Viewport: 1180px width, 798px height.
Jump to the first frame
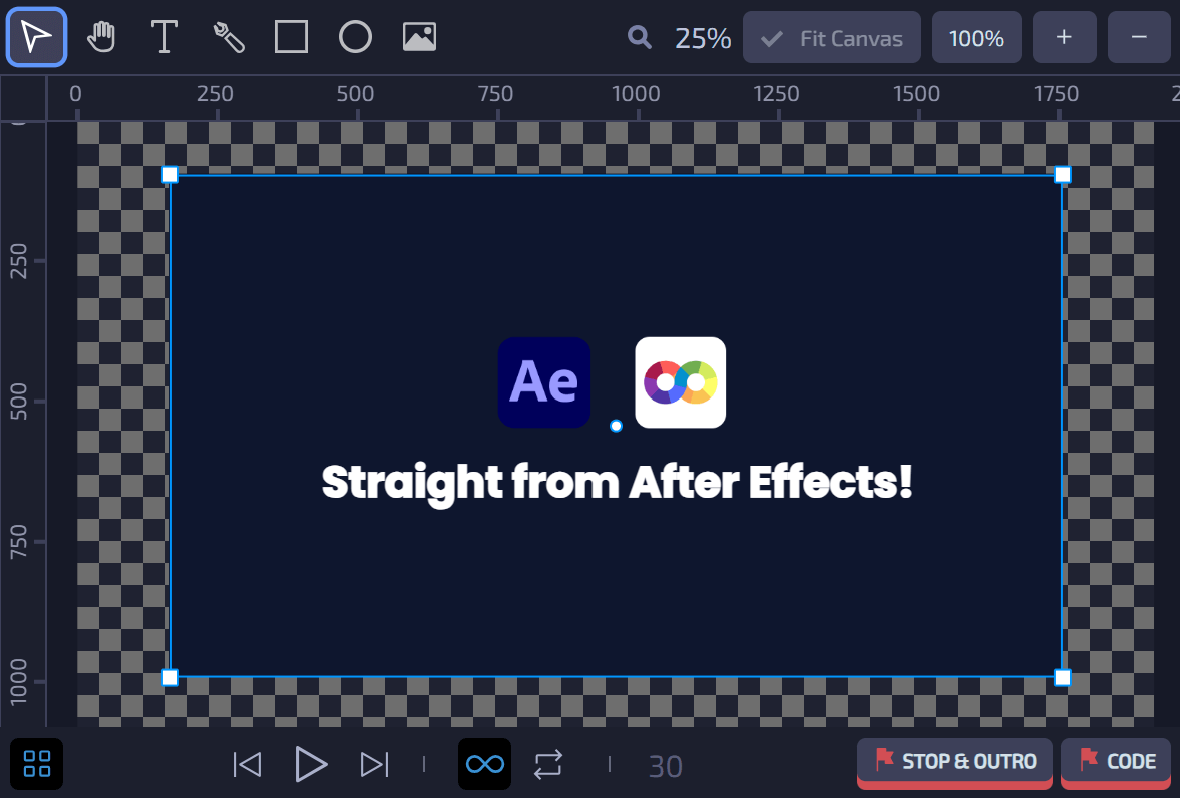247,765
